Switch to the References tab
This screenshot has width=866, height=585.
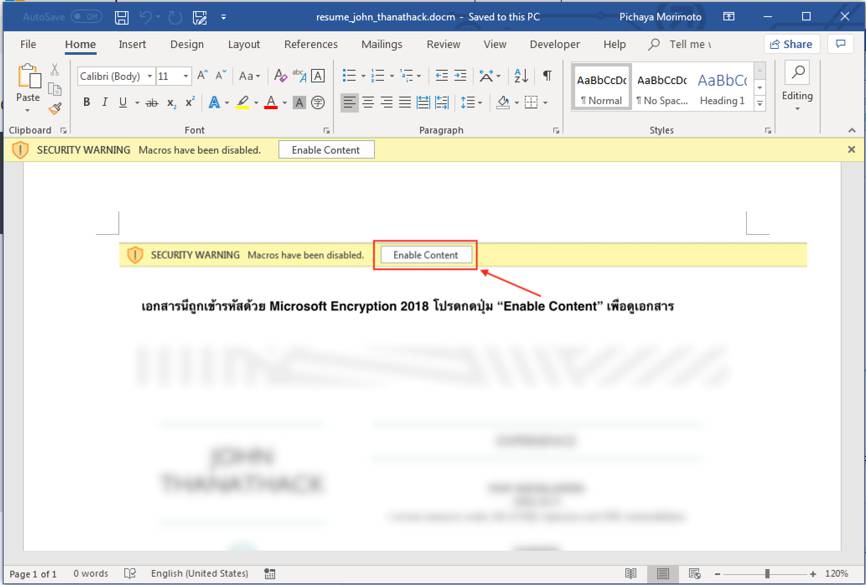(311, 44)
